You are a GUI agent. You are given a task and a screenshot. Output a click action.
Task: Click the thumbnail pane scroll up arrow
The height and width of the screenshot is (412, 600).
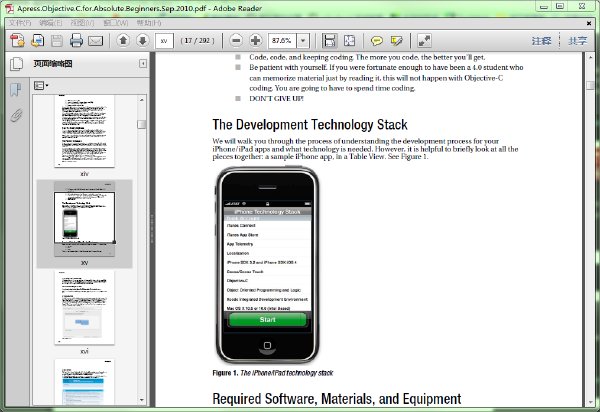[142, 99]
